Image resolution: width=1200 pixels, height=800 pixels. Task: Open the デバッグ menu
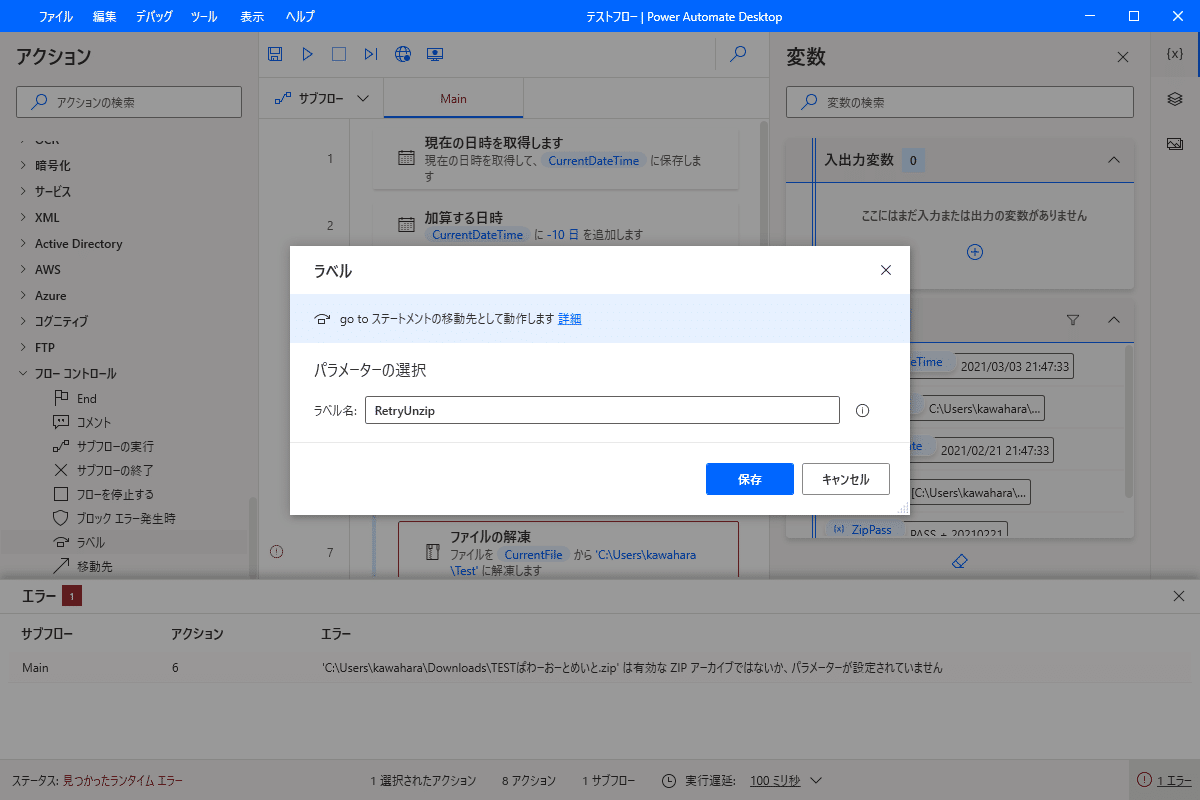[153, 15]
